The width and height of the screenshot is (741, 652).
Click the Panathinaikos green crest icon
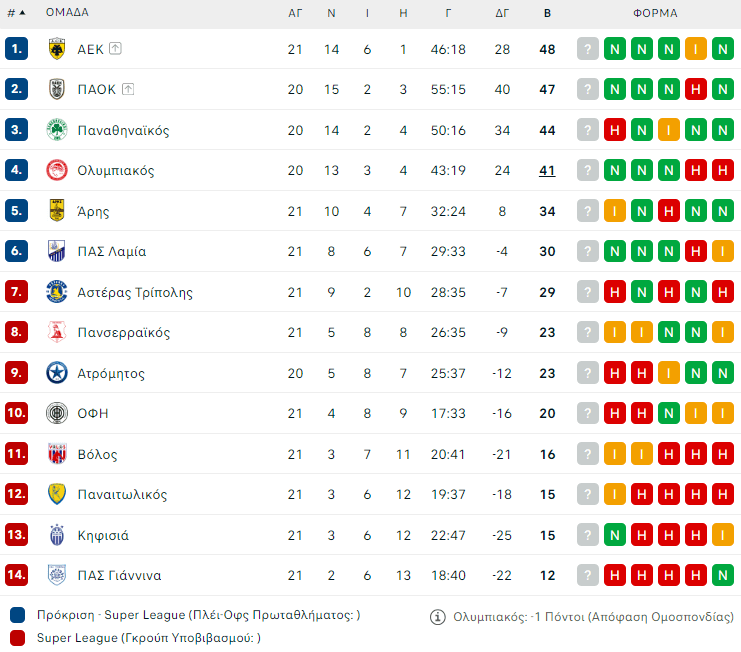coord(57,130)
